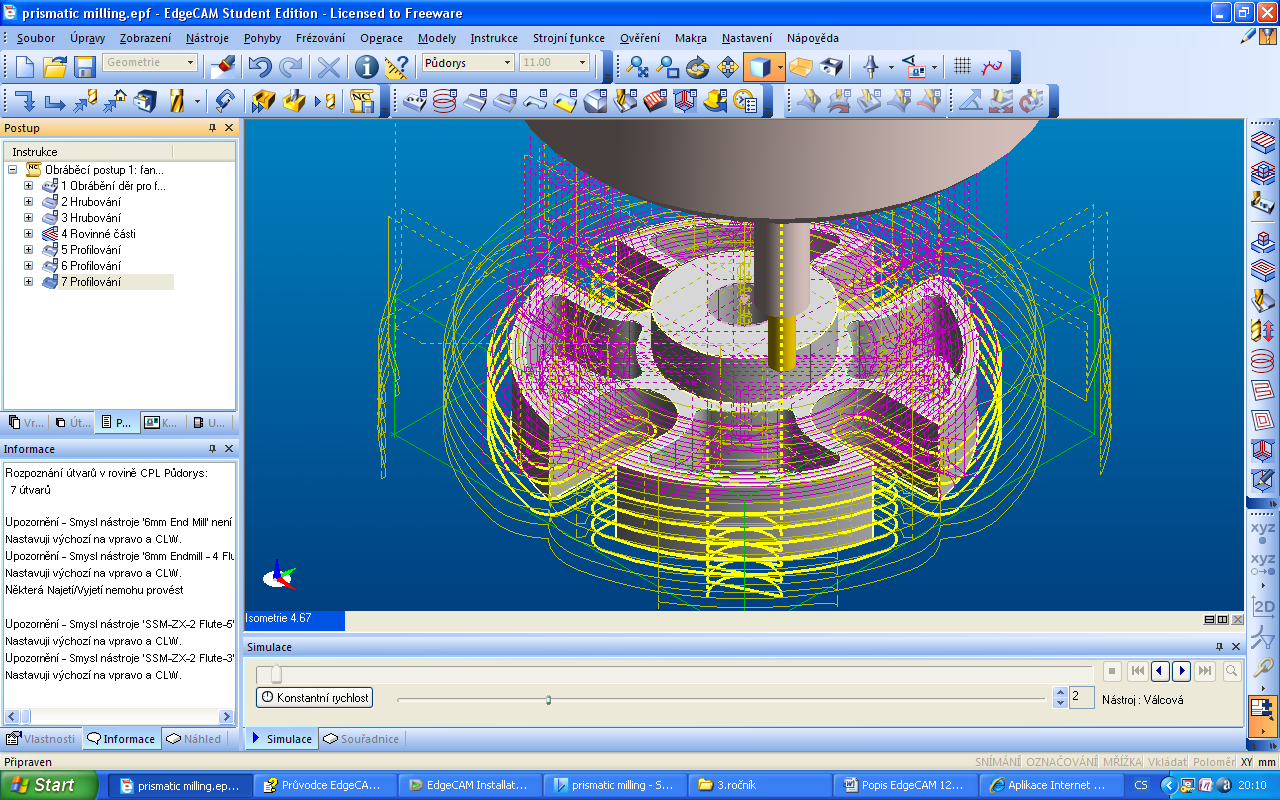Image resolution: width=1280 pixels, height=800 pixels.
Task: Activate the rotate view icon
Action: [697, 67]
